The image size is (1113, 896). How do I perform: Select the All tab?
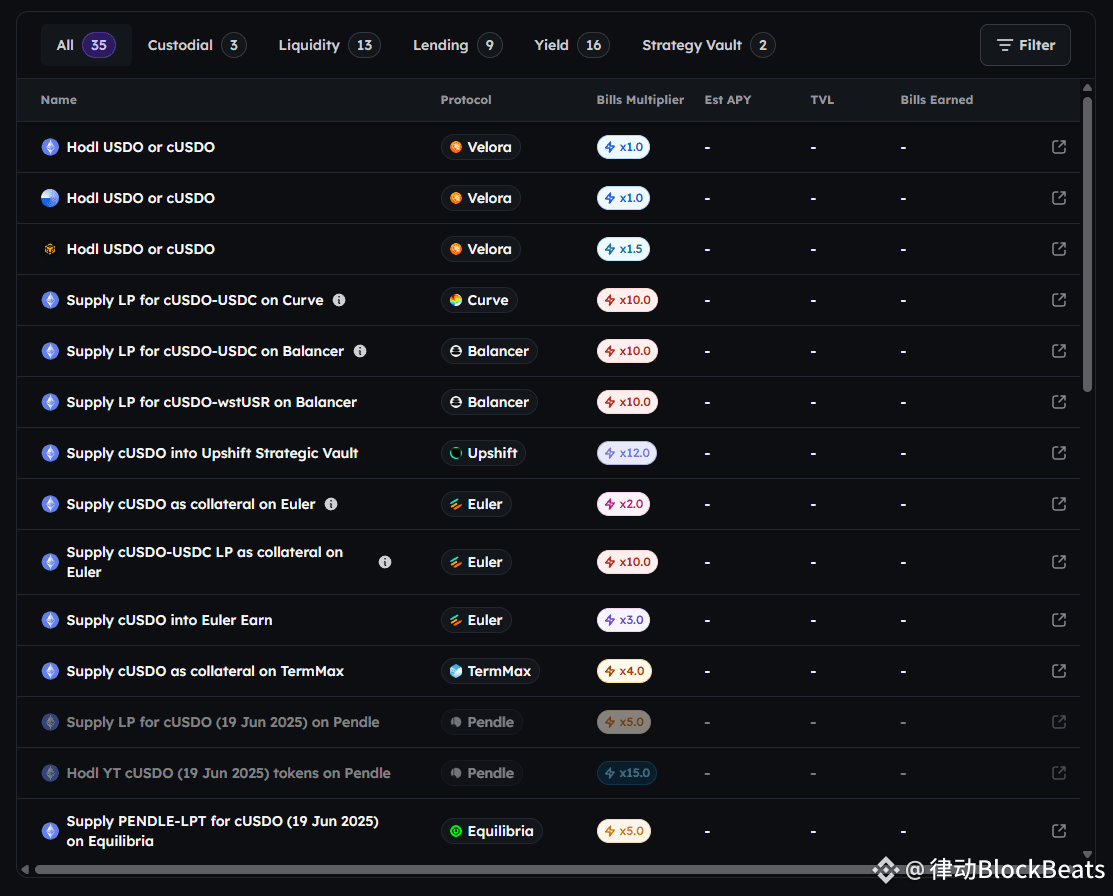pyautogui.click(x=86, y=45)
